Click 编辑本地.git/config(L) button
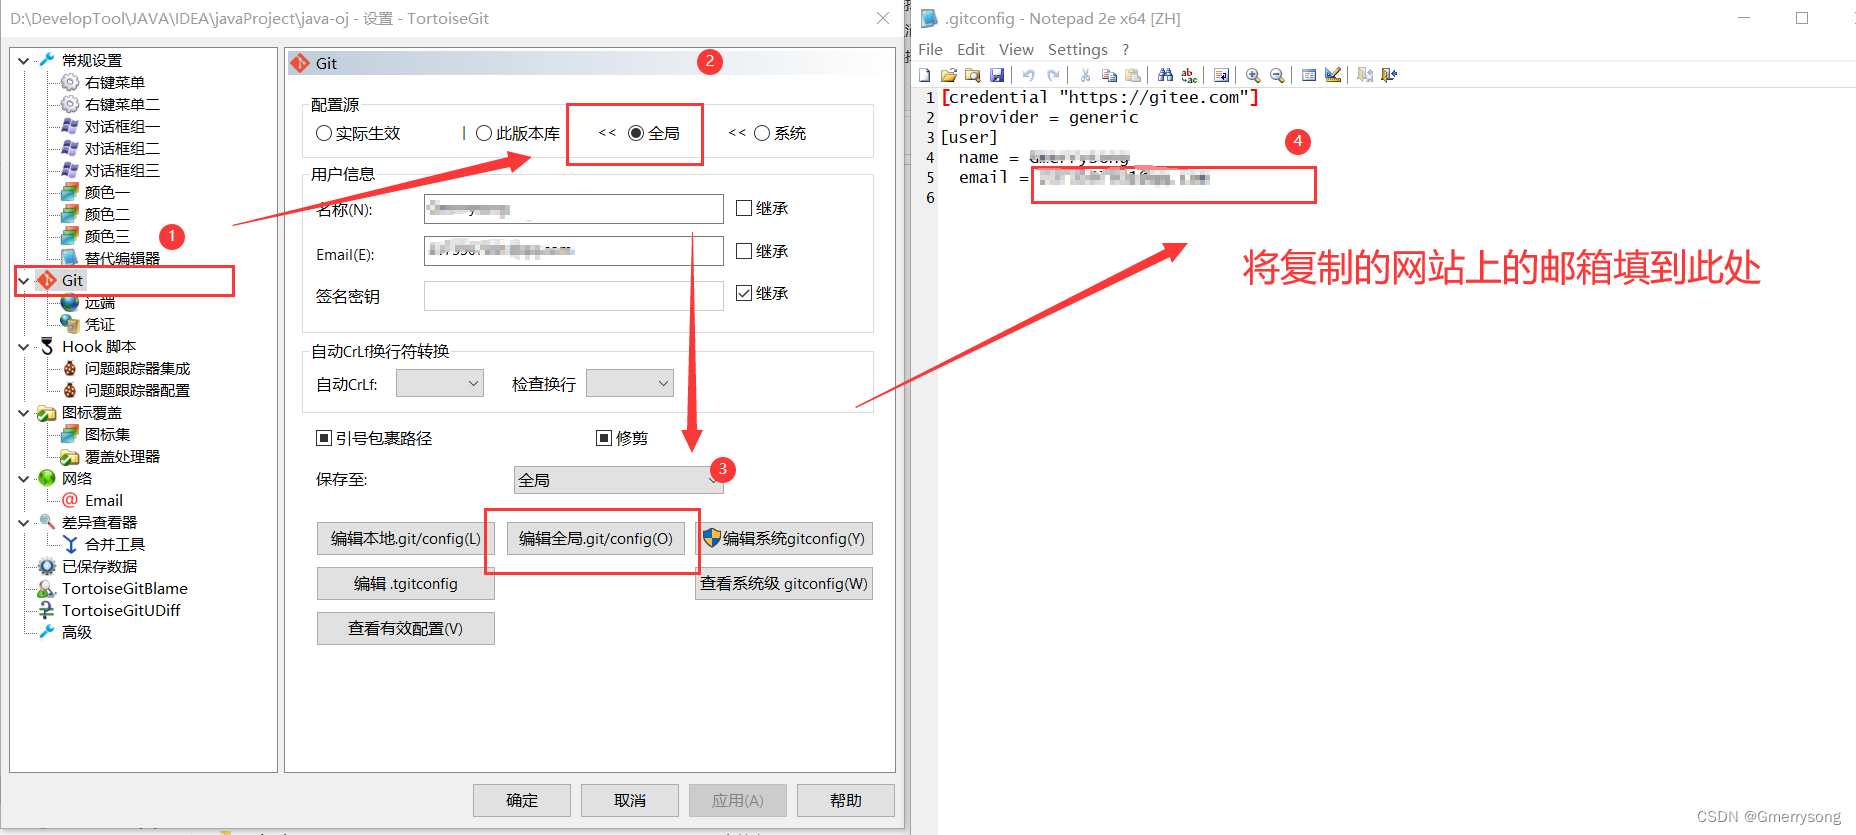 click(x=406, y=538)
